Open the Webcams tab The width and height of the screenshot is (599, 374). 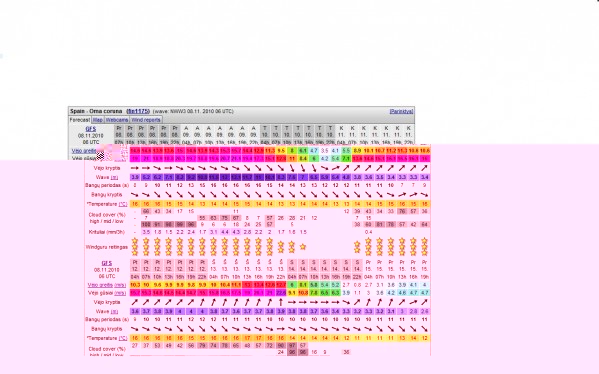(117, 120)
